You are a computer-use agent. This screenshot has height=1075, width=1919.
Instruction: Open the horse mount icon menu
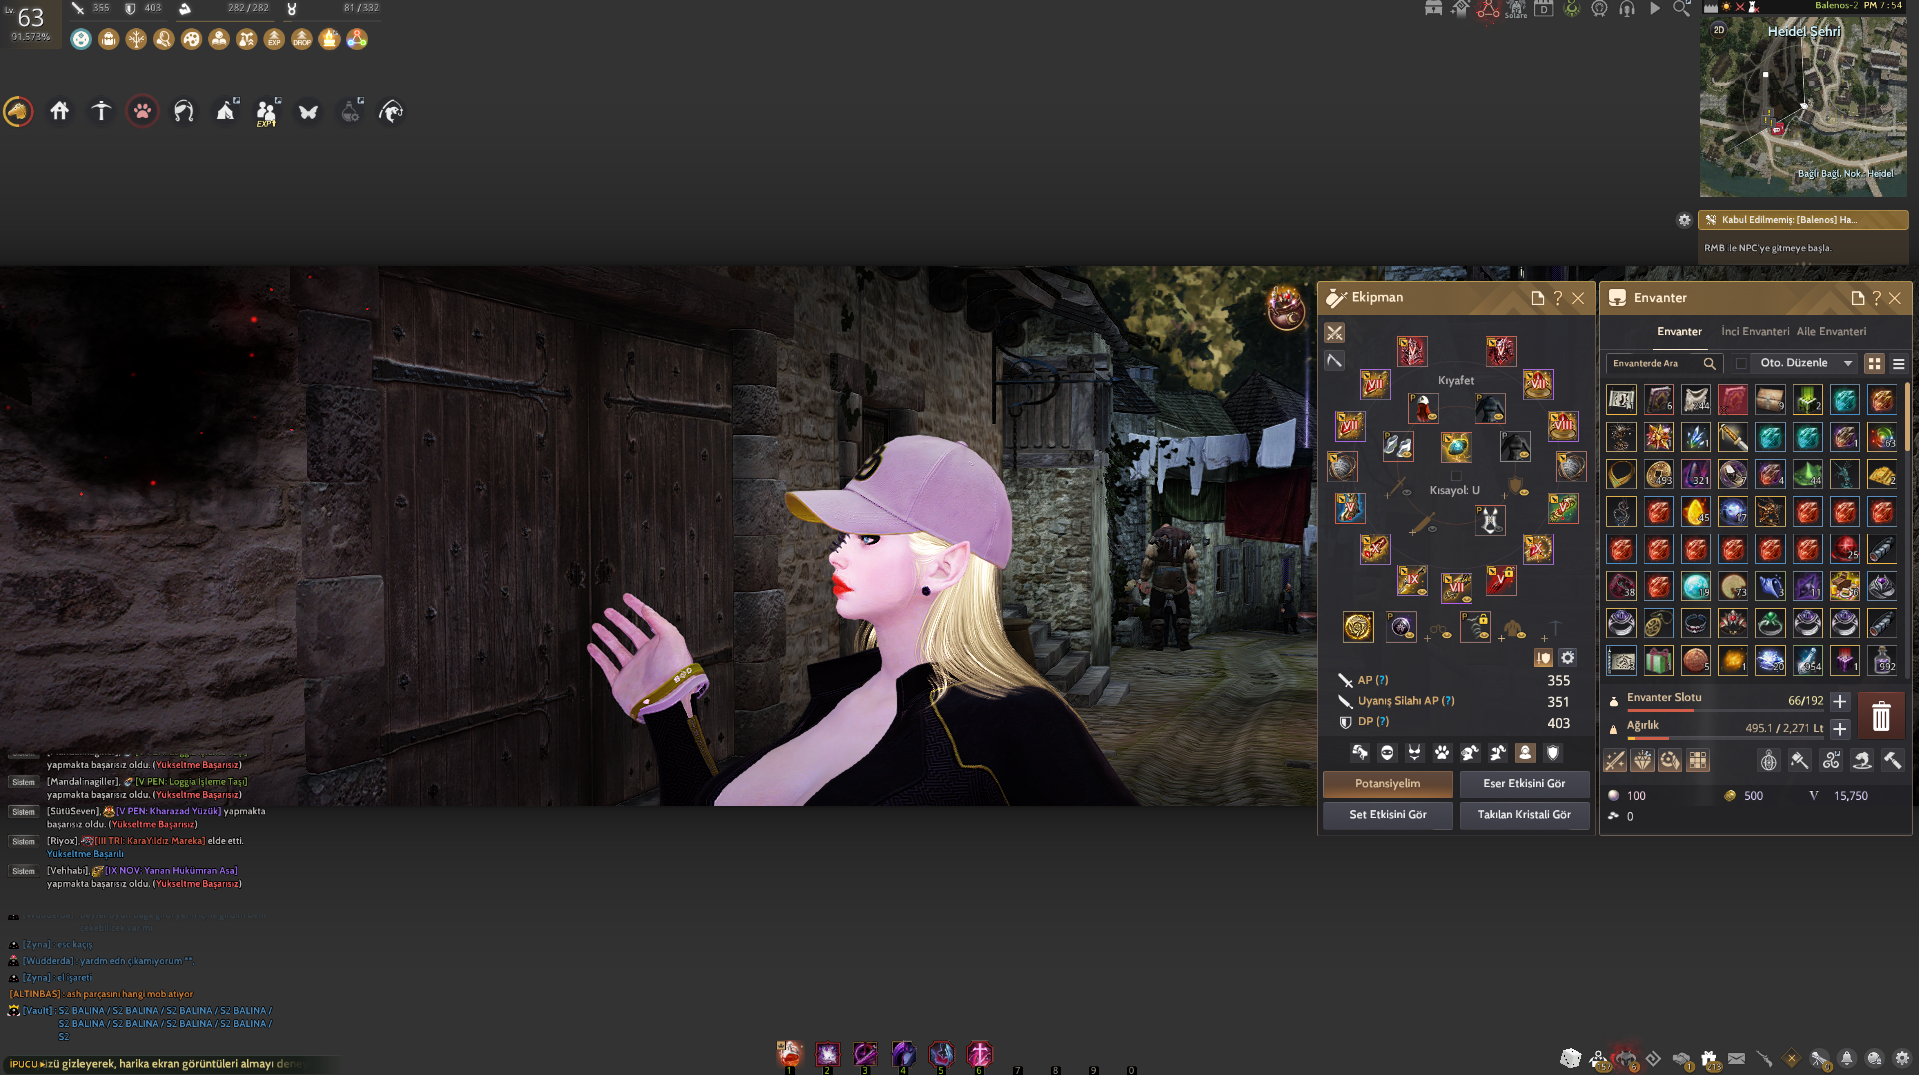tap(18, 111)
